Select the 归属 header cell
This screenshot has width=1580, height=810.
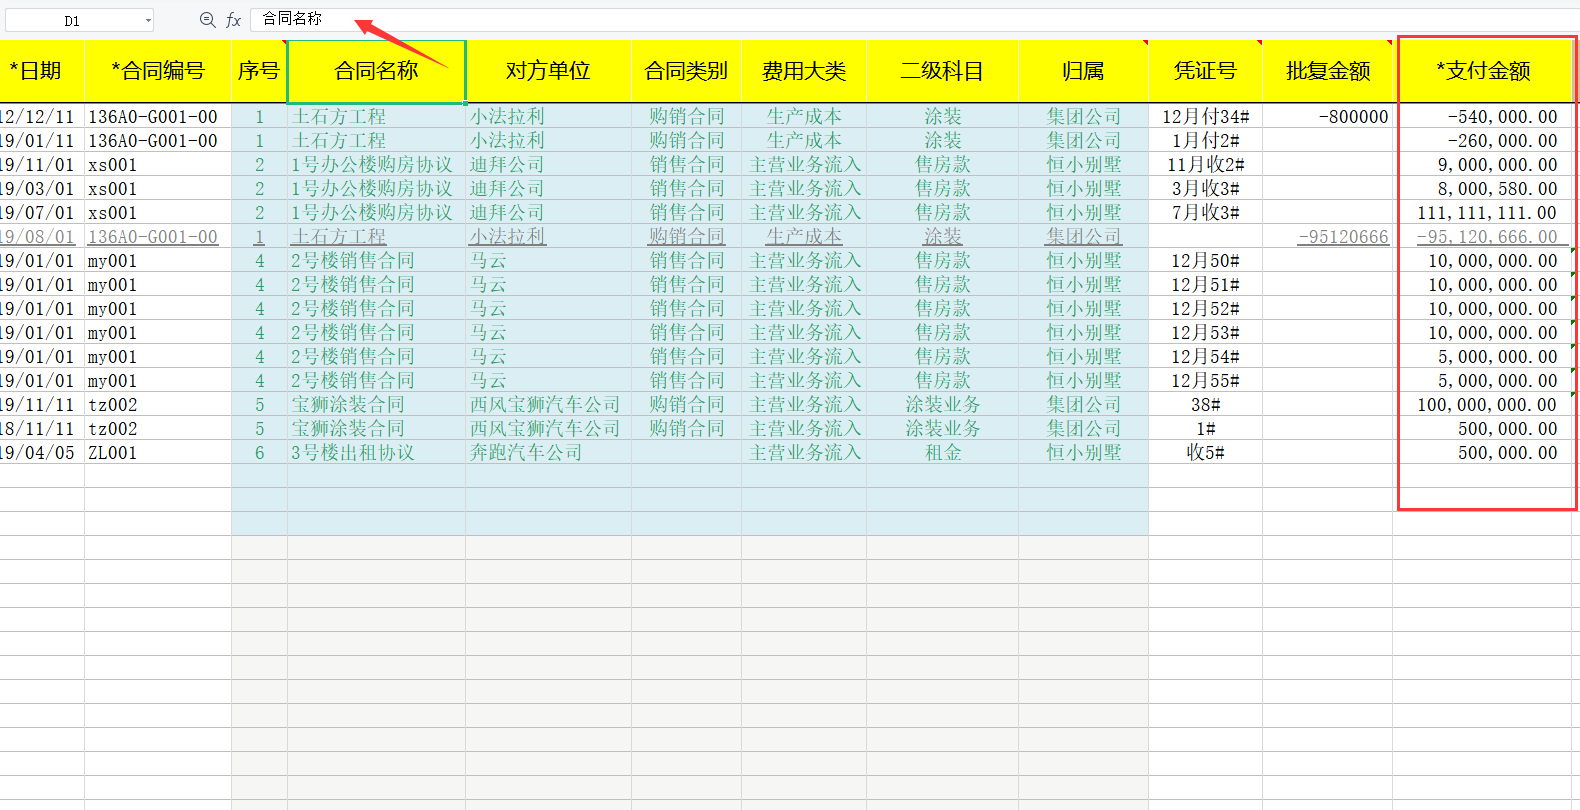[x=1083, y=71]
